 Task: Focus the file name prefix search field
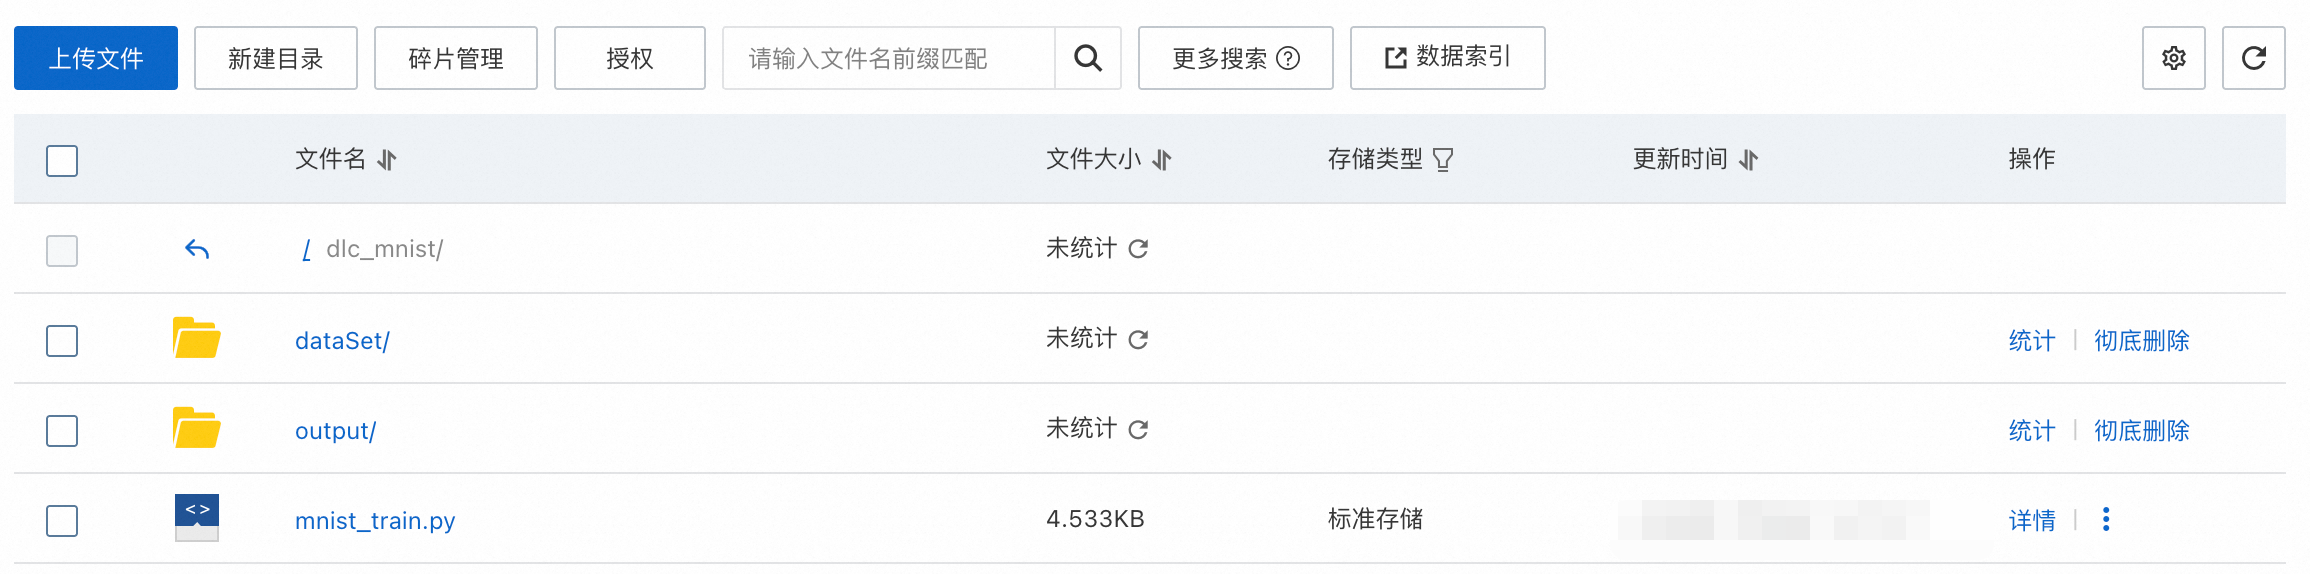coord(888,58)
